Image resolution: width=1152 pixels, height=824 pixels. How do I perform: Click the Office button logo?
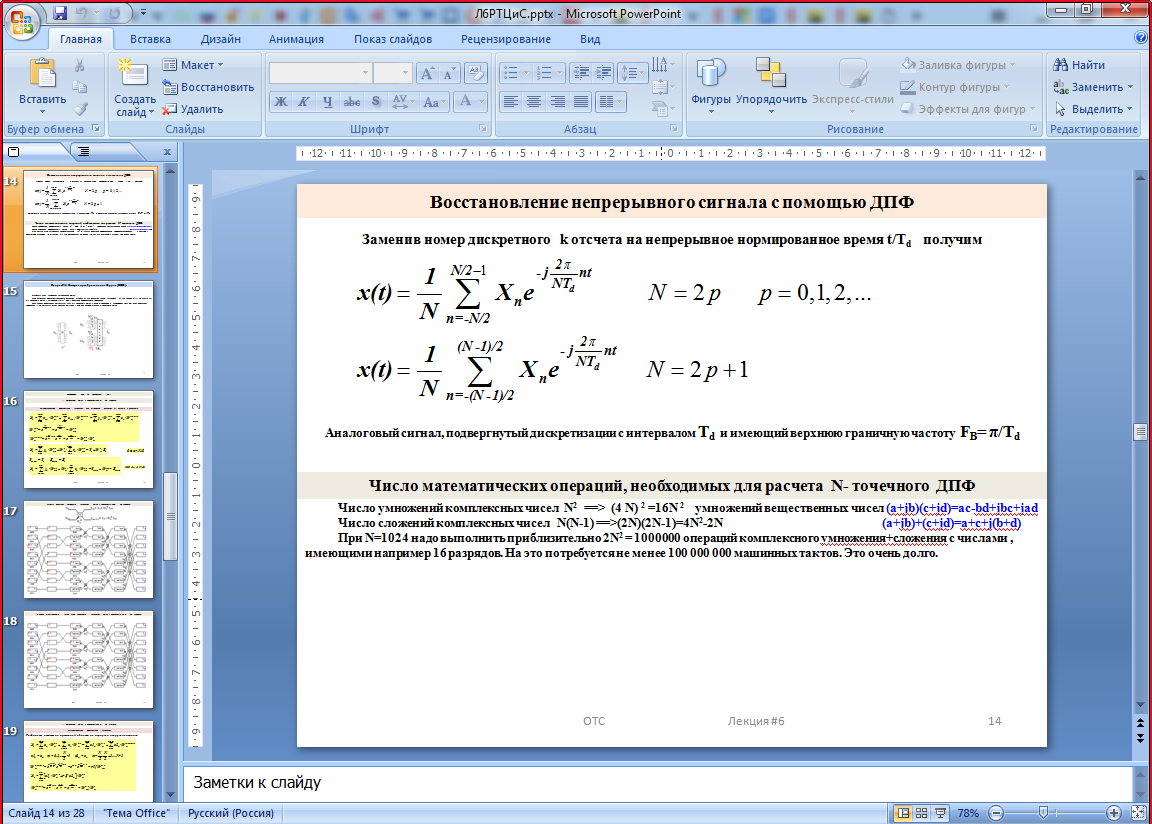tap(24, 20)
